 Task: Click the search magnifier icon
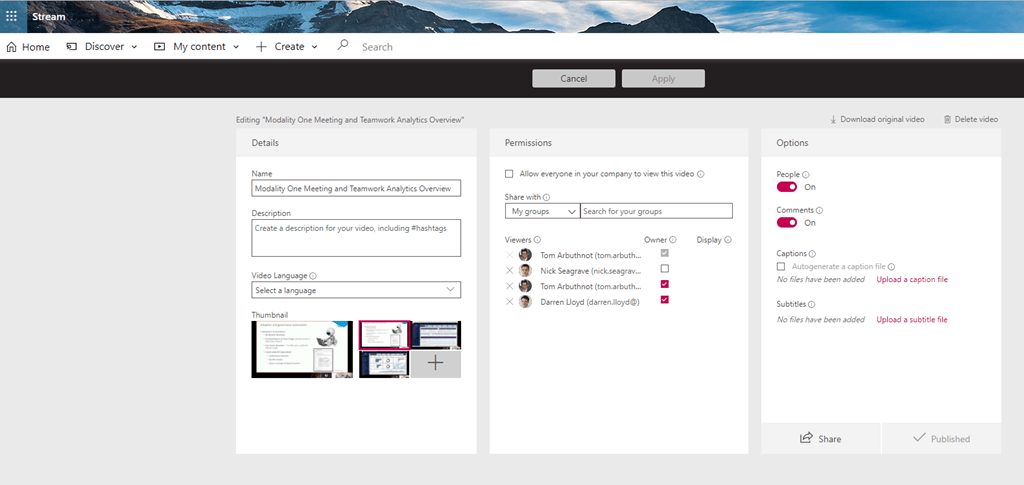(x=343, y=46)
